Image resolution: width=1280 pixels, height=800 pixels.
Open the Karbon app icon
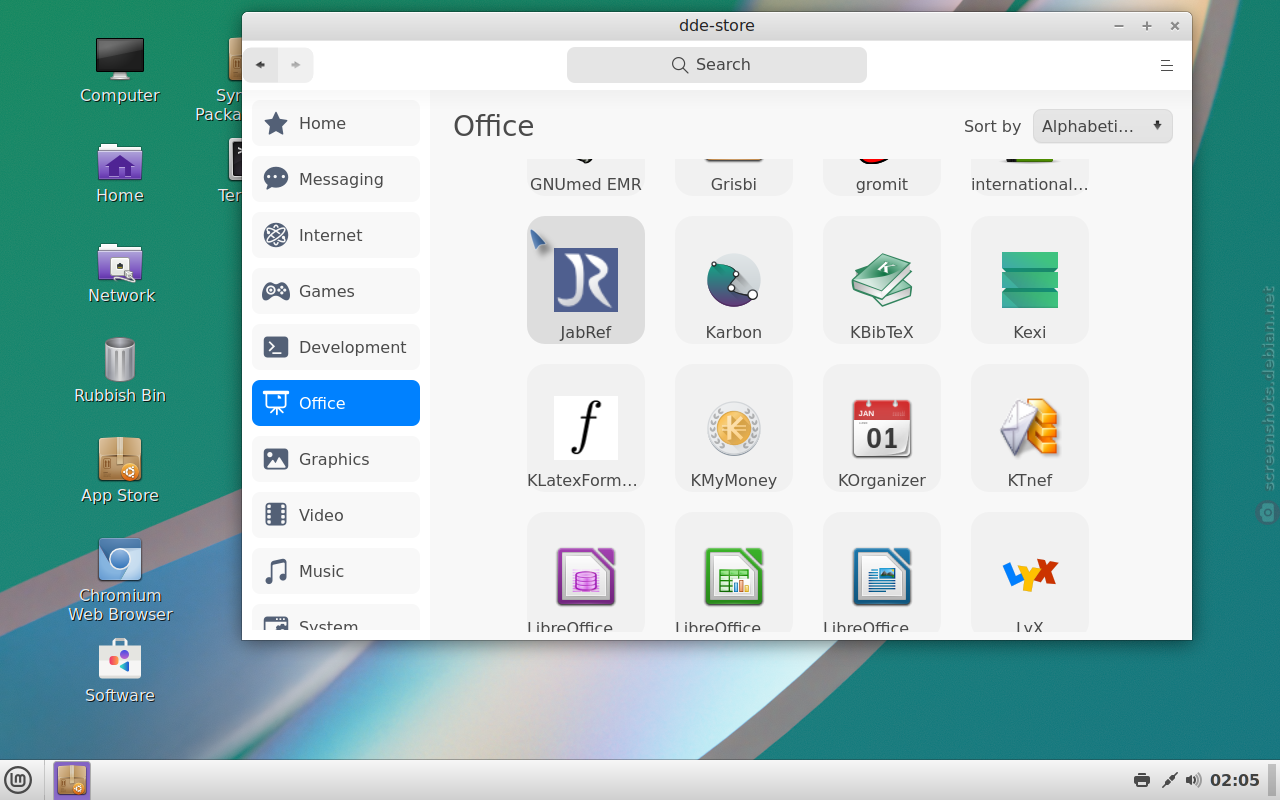(x=734, y=280)
